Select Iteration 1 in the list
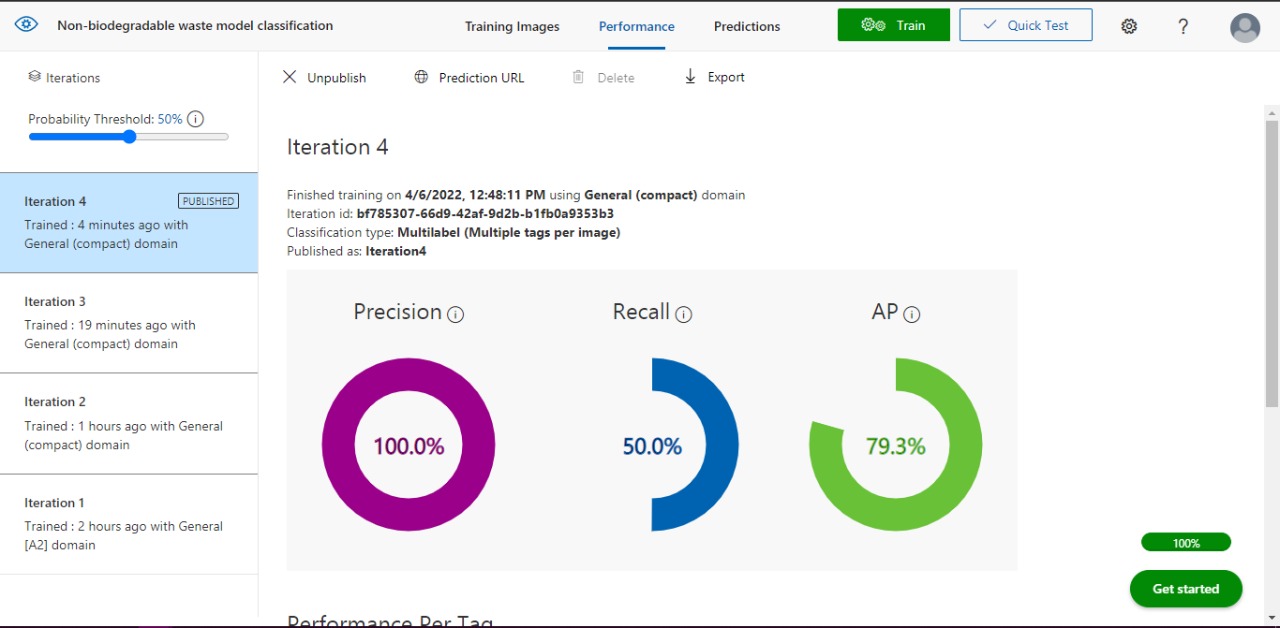The width and height of the screenshot is (1280, 628). 129,524
